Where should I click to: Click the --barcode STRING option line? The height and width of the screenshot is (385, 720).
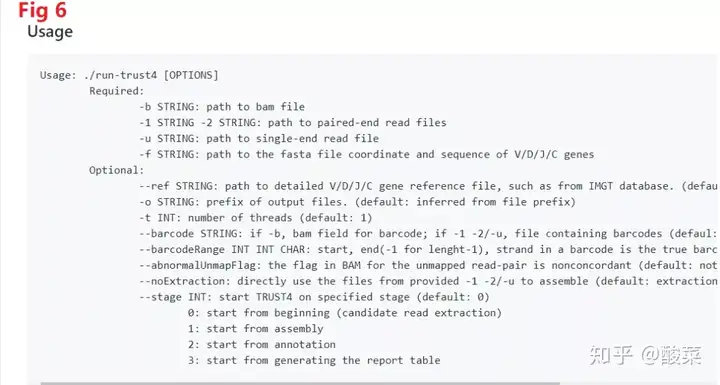coord(428,234)
